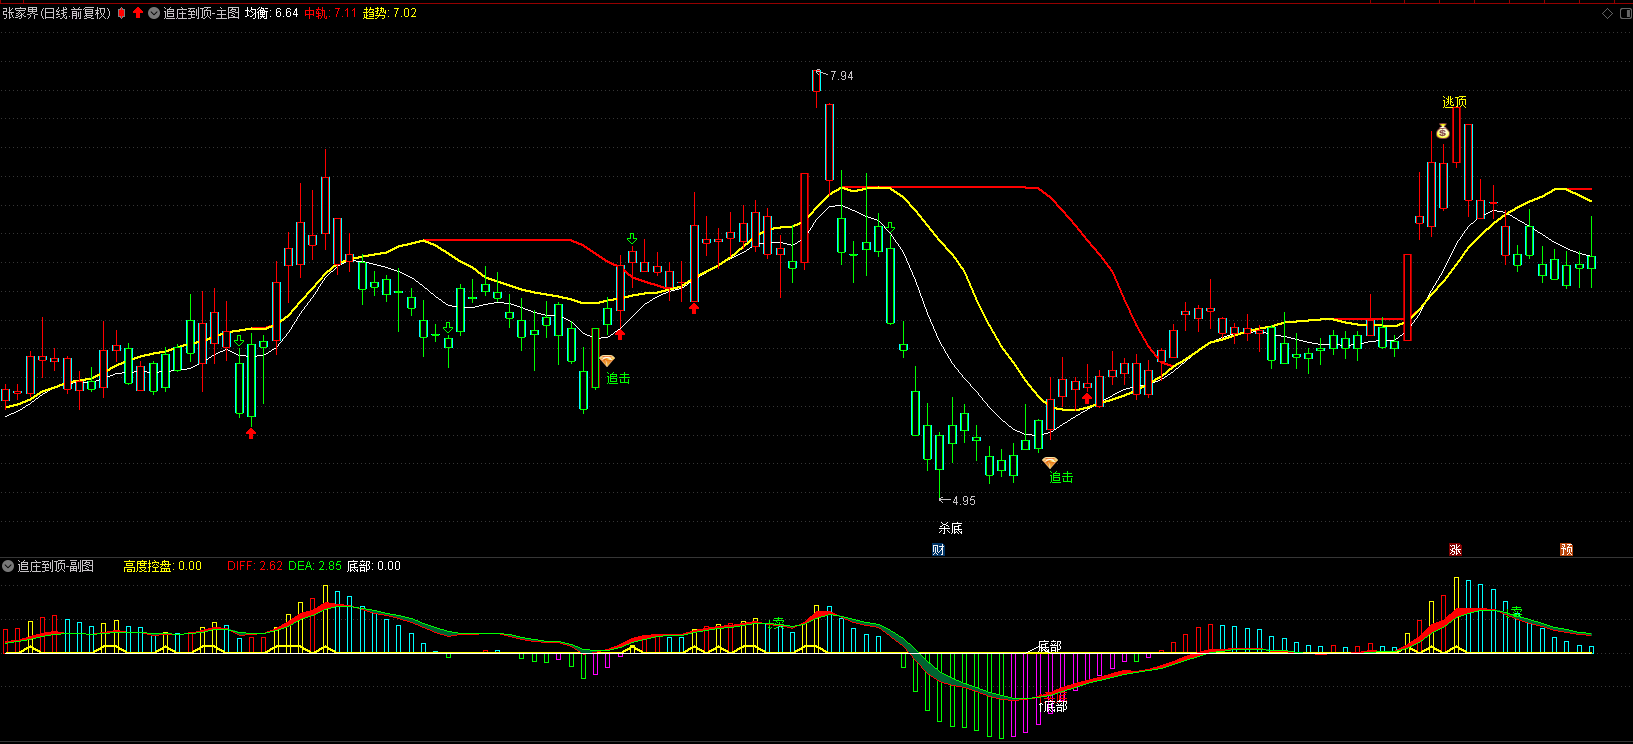Click the red candlestick icon beside 张家界 title
The image size is (1633, 744).
coord(121,13)
